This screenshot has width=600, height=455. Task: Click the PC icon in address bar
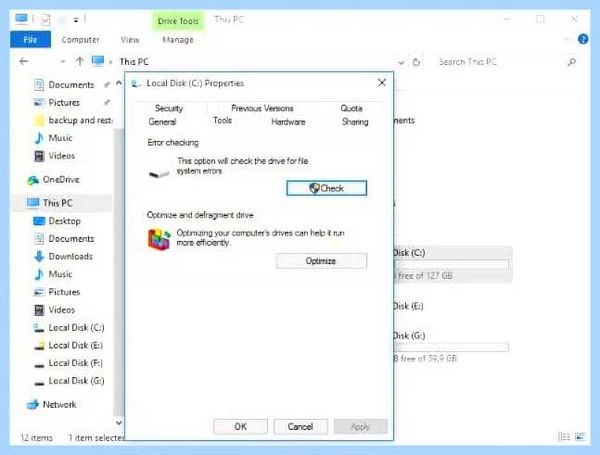(x=98, y=61)
